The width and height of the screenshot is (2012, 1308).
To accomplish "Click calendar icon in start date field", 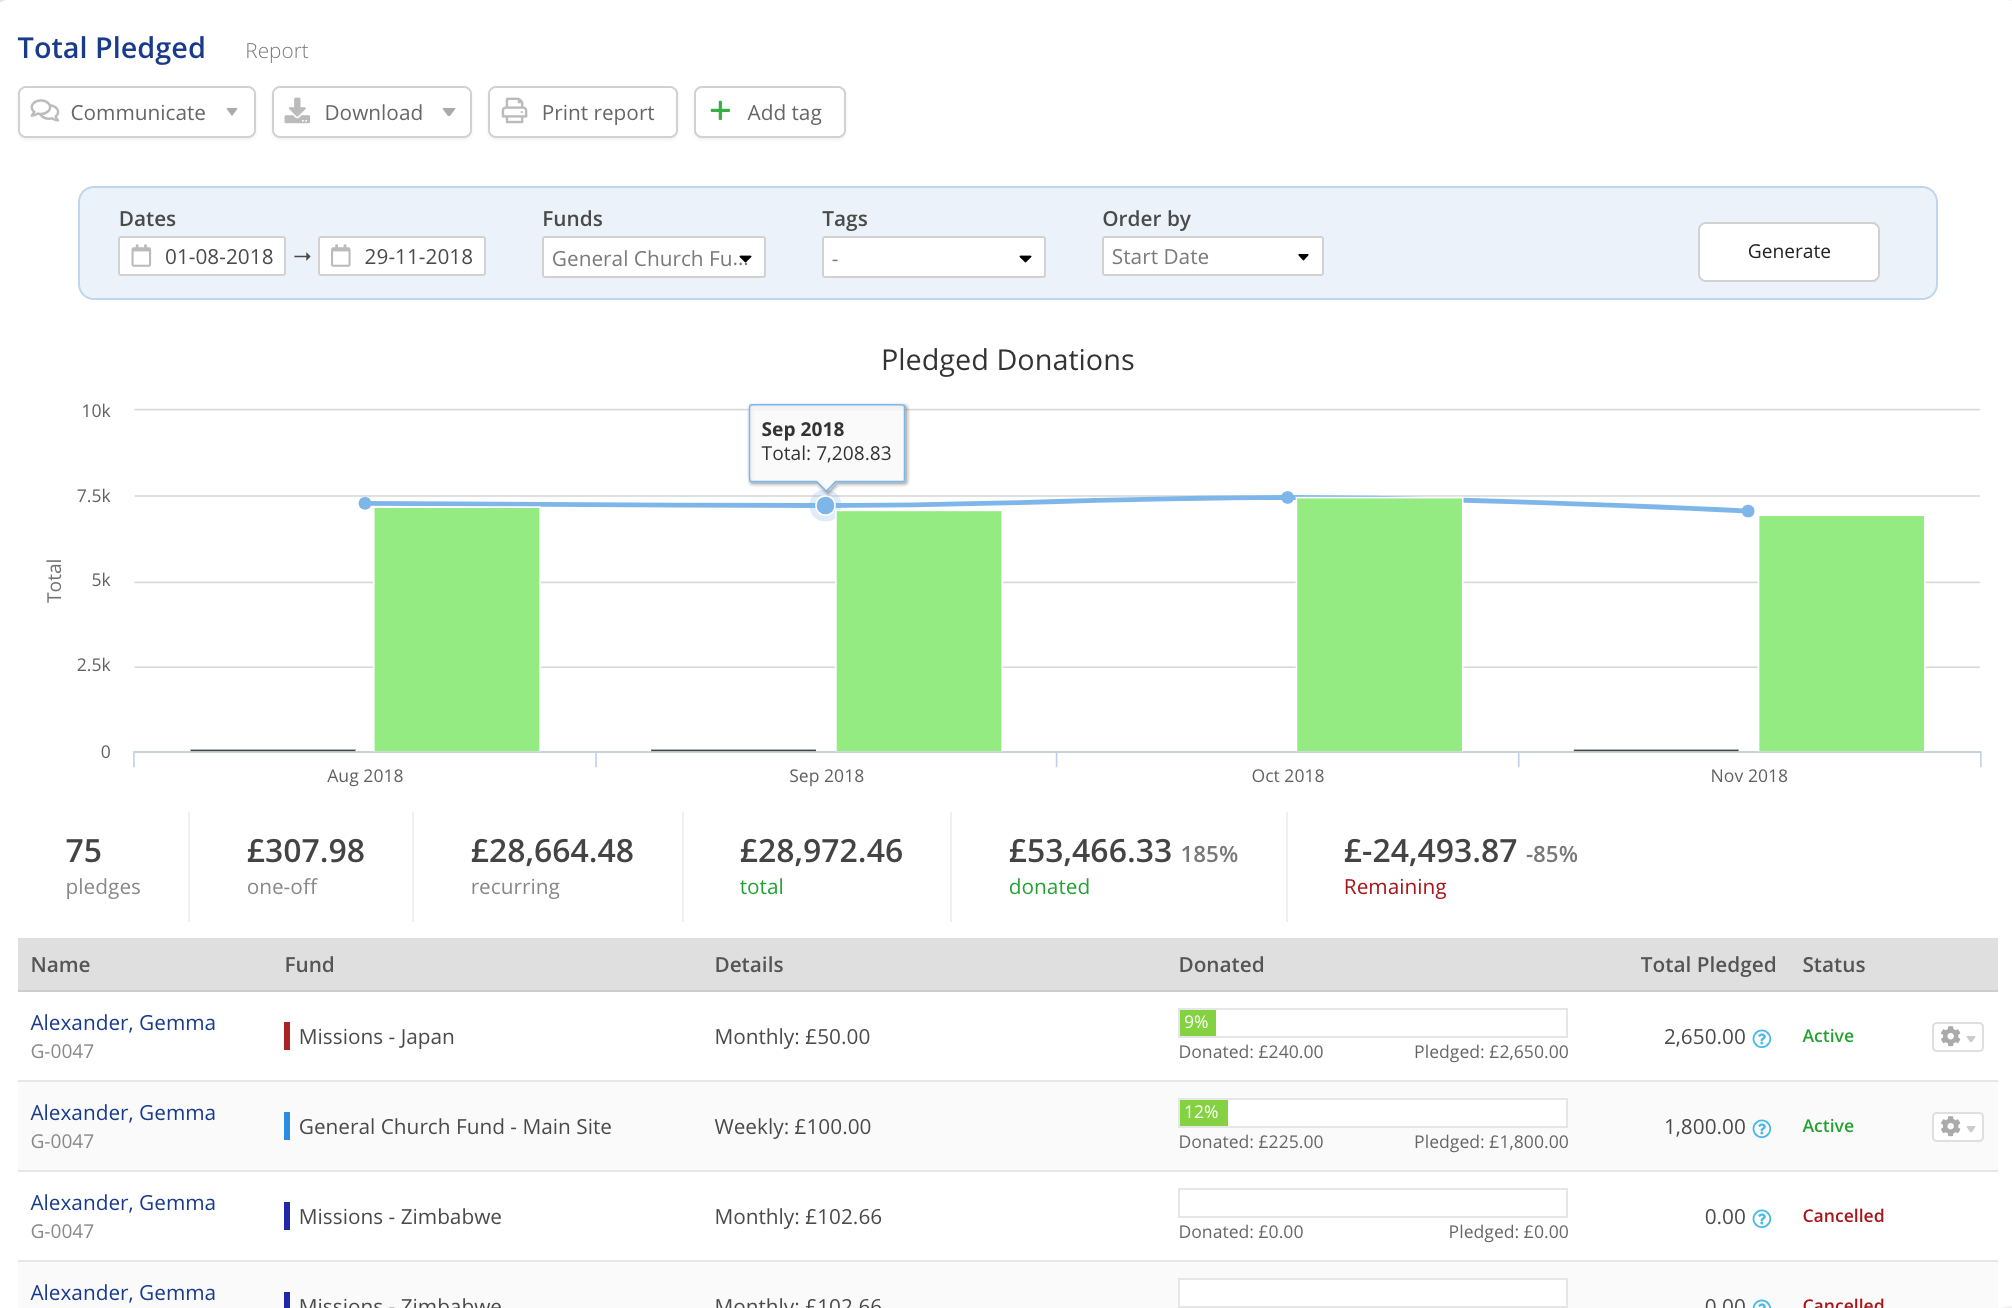I will point(142,256).
